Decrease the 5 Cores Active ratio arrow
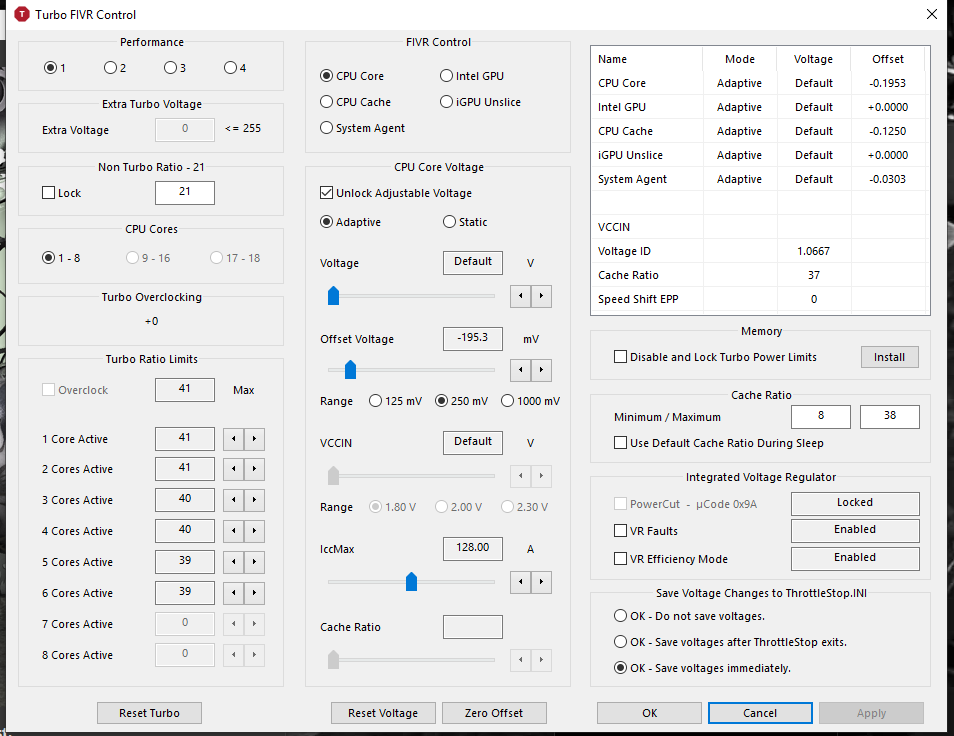 tap(234, 562)
